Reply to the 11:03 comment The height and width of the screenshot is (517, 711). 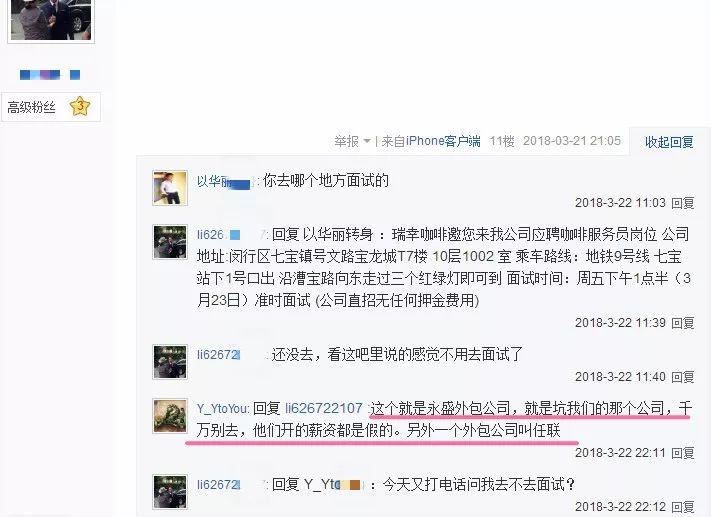pyautogui.click(x=682, y=203)
